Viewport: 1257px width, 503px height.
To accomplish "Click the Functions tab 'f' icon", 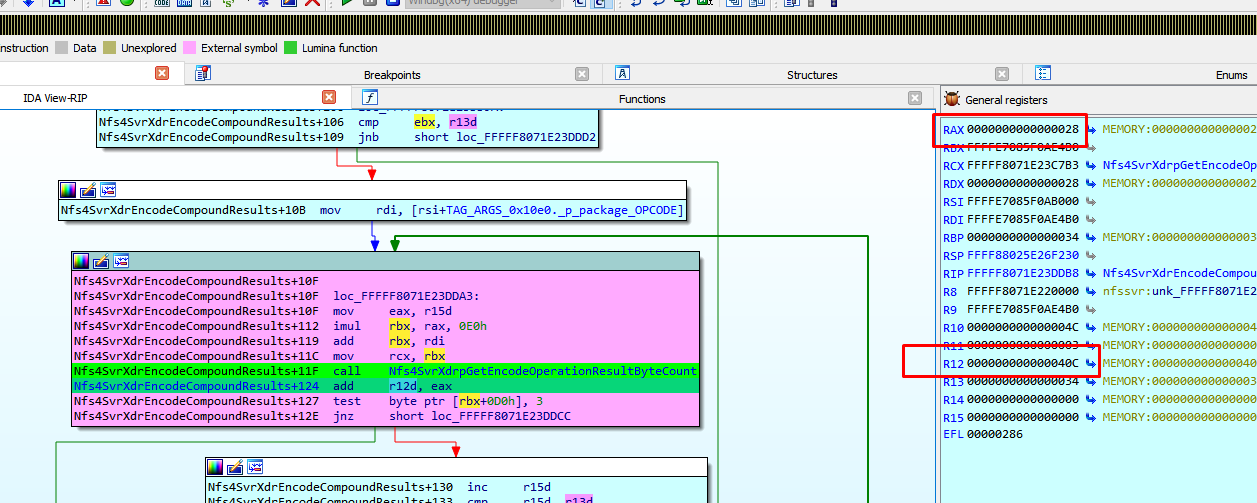I will pos(370,97).
